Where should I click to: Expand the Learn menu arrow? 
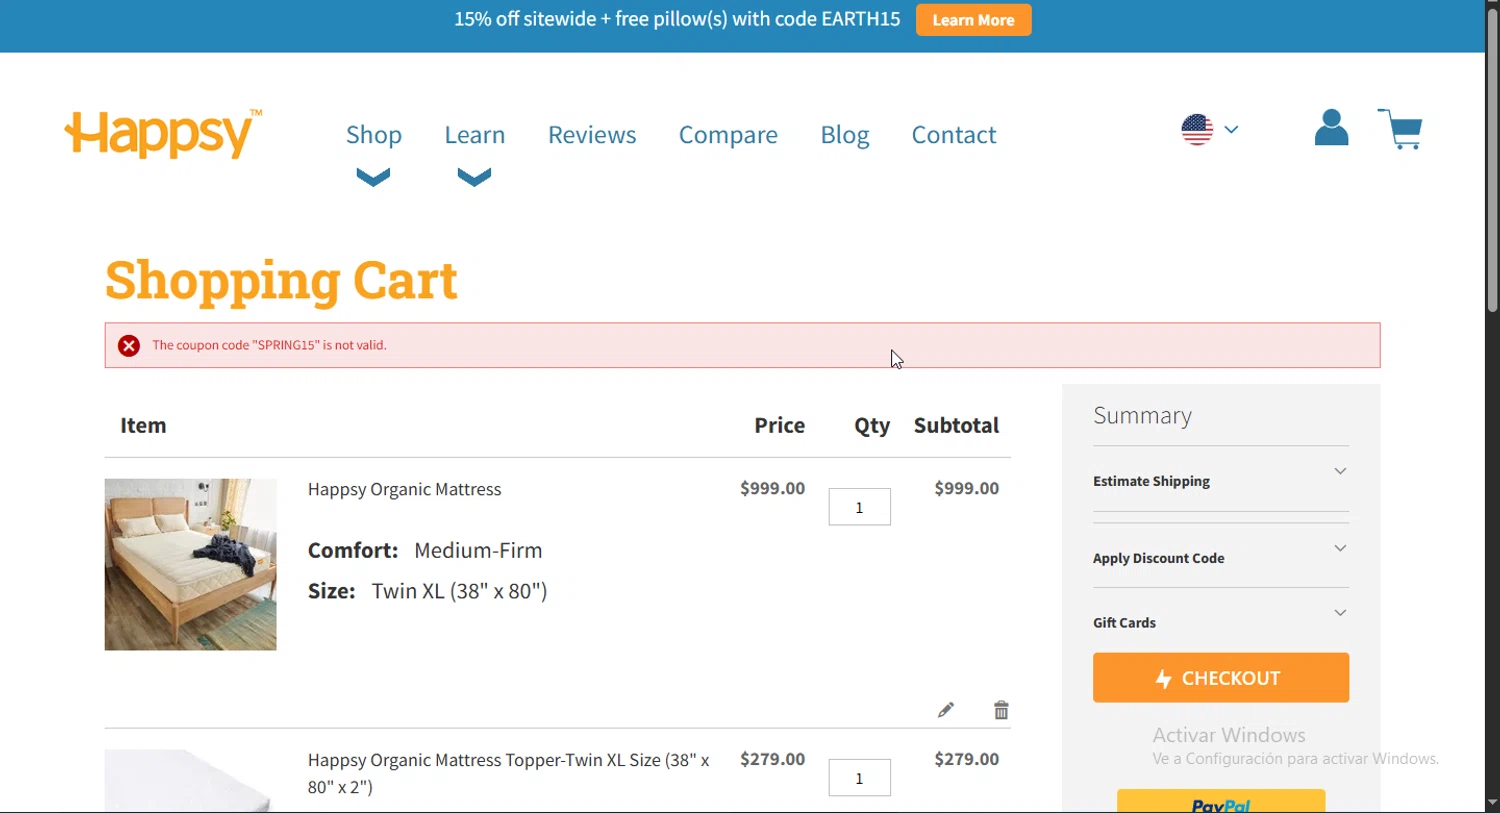coord(474,177)
